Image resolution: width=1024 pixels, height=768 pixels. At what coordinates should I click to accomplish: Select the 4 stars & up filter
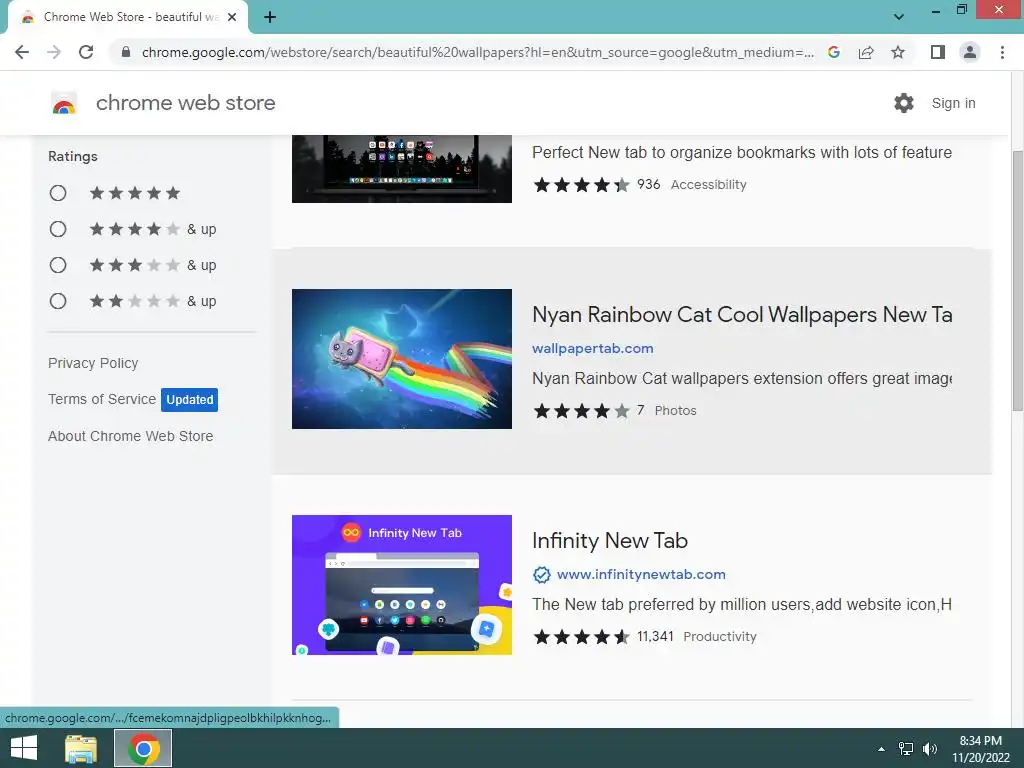click(x=58, y=229)
